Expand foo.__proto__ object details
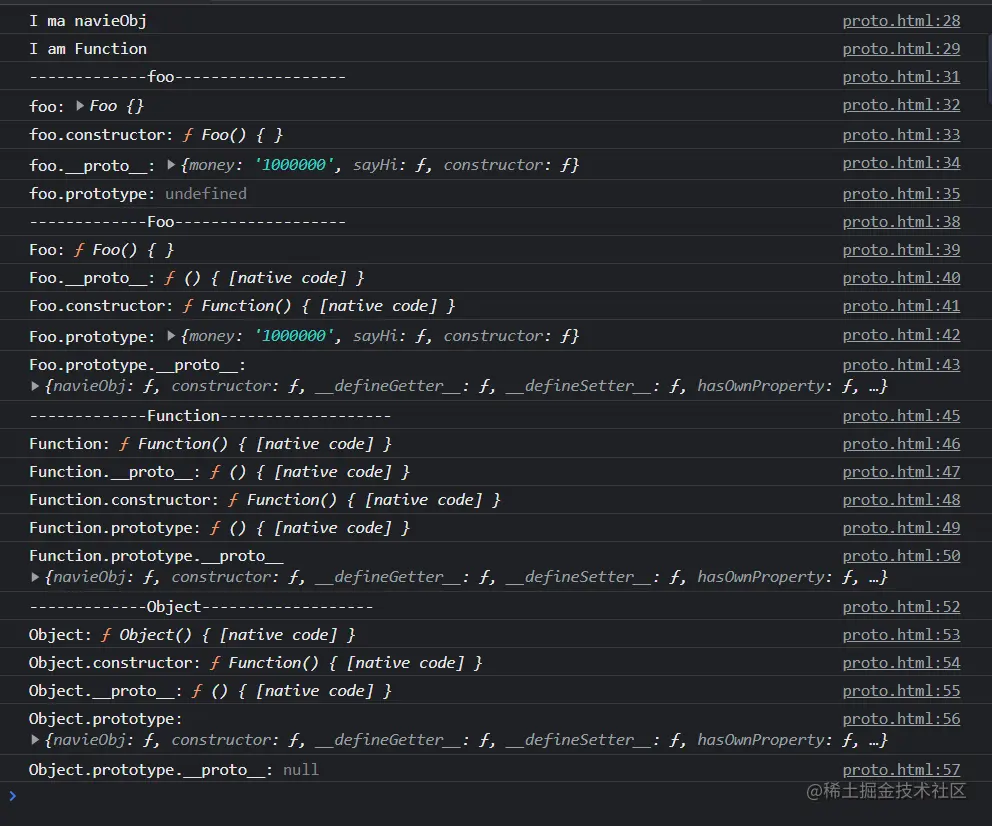This screenshot has height=826, width=992. click(171, 164)
